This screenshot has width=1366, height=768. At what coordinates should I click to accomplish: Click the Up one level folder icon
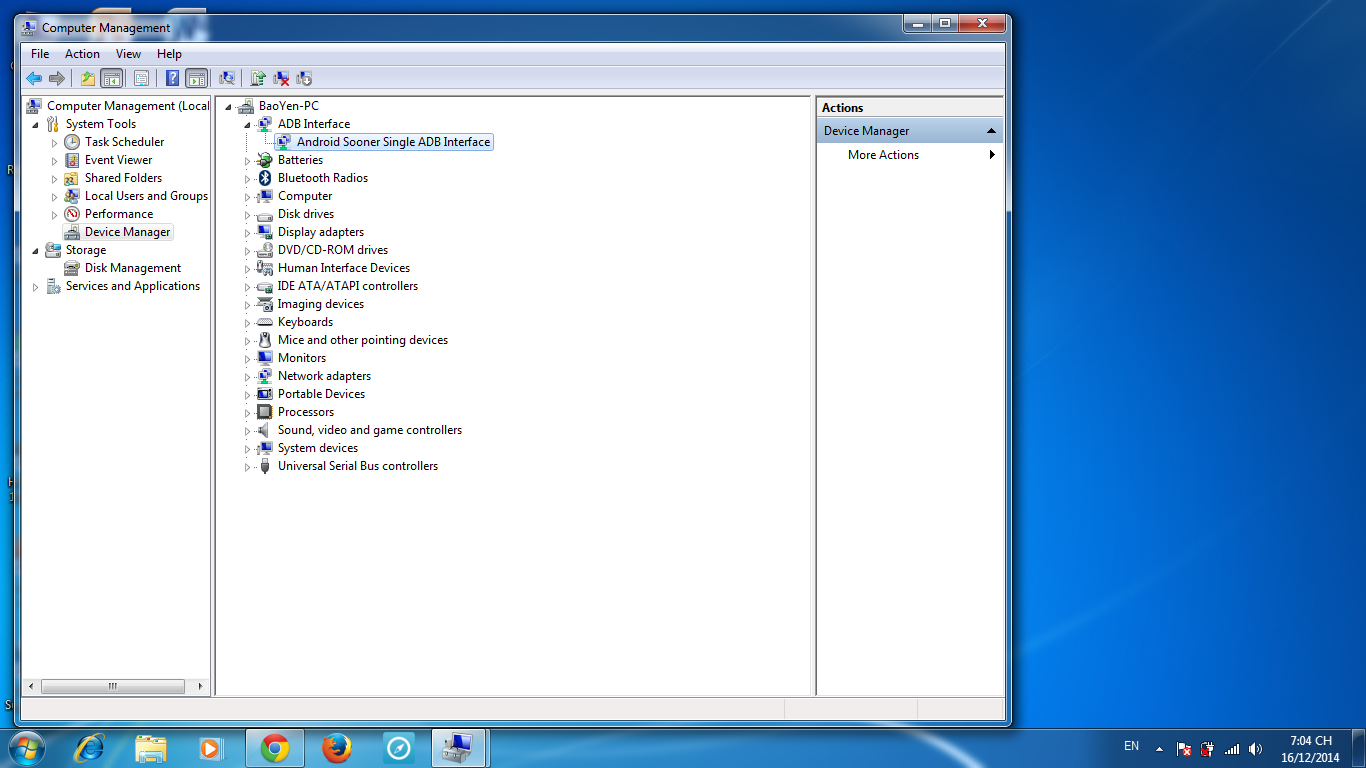point(88,78)
